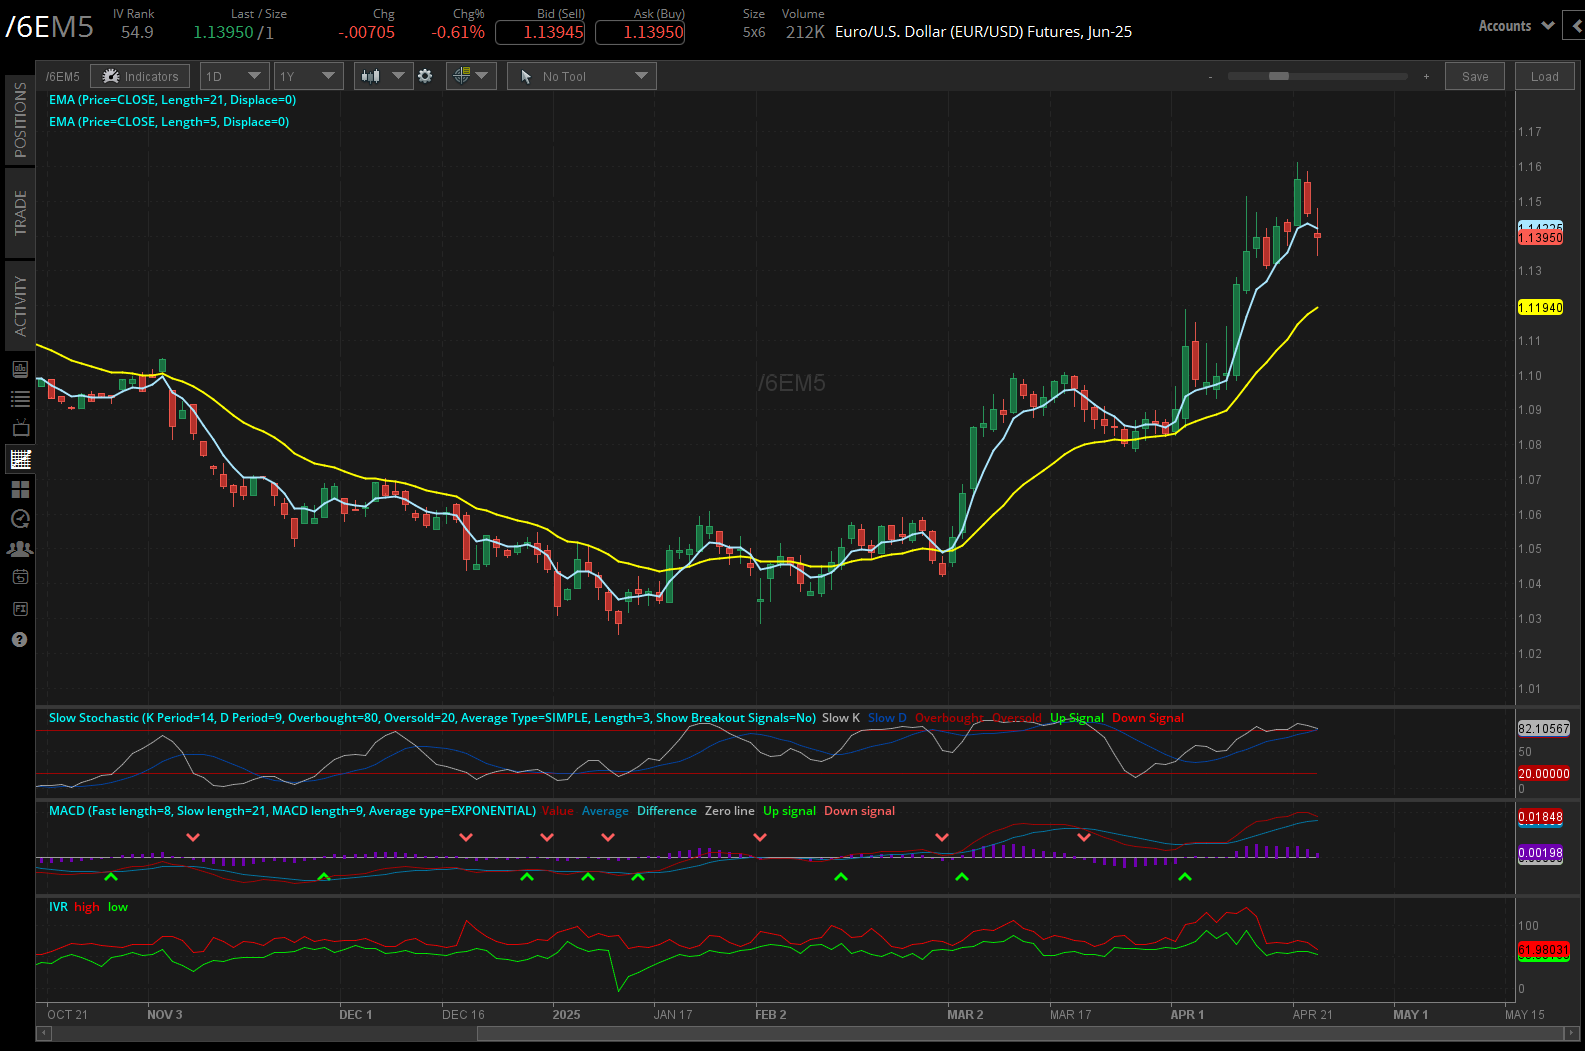Click the yellow 1.11940 price axis label

1540,308
